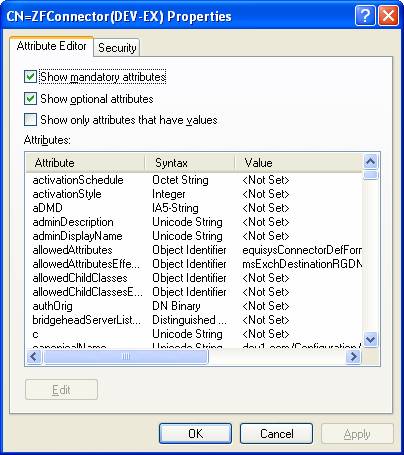The height and width of the screenshot is (455, 404).
Task: Enable Show only attributes that have values
Action: pos(30,120)
